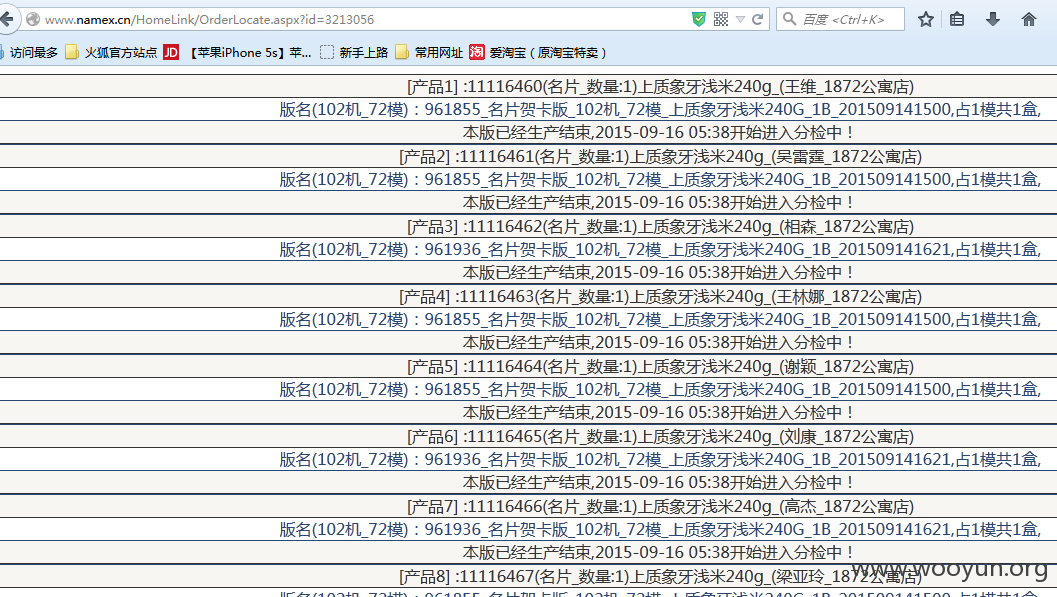Image resolution: width=1057 pixels, height=597 pixels.
Task: Reload the current page
Action: 758,20
